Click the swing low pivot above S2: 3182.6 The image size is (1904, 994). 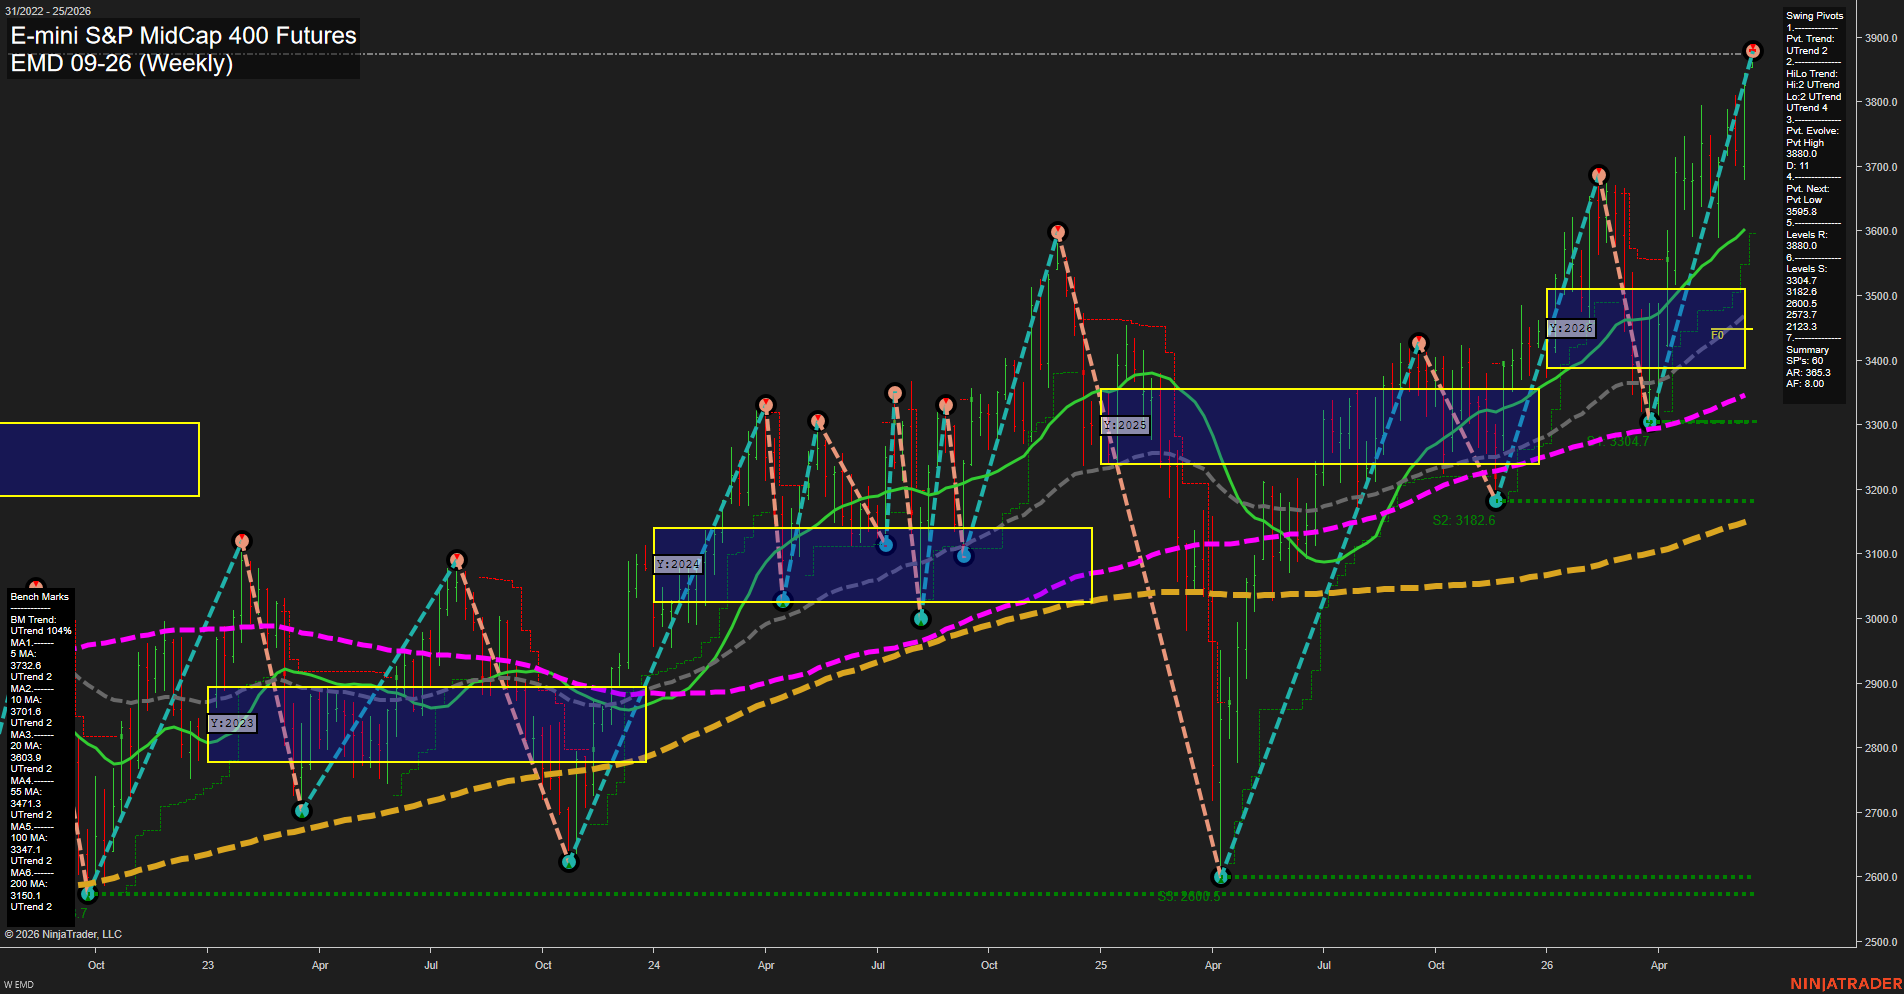1496,500
